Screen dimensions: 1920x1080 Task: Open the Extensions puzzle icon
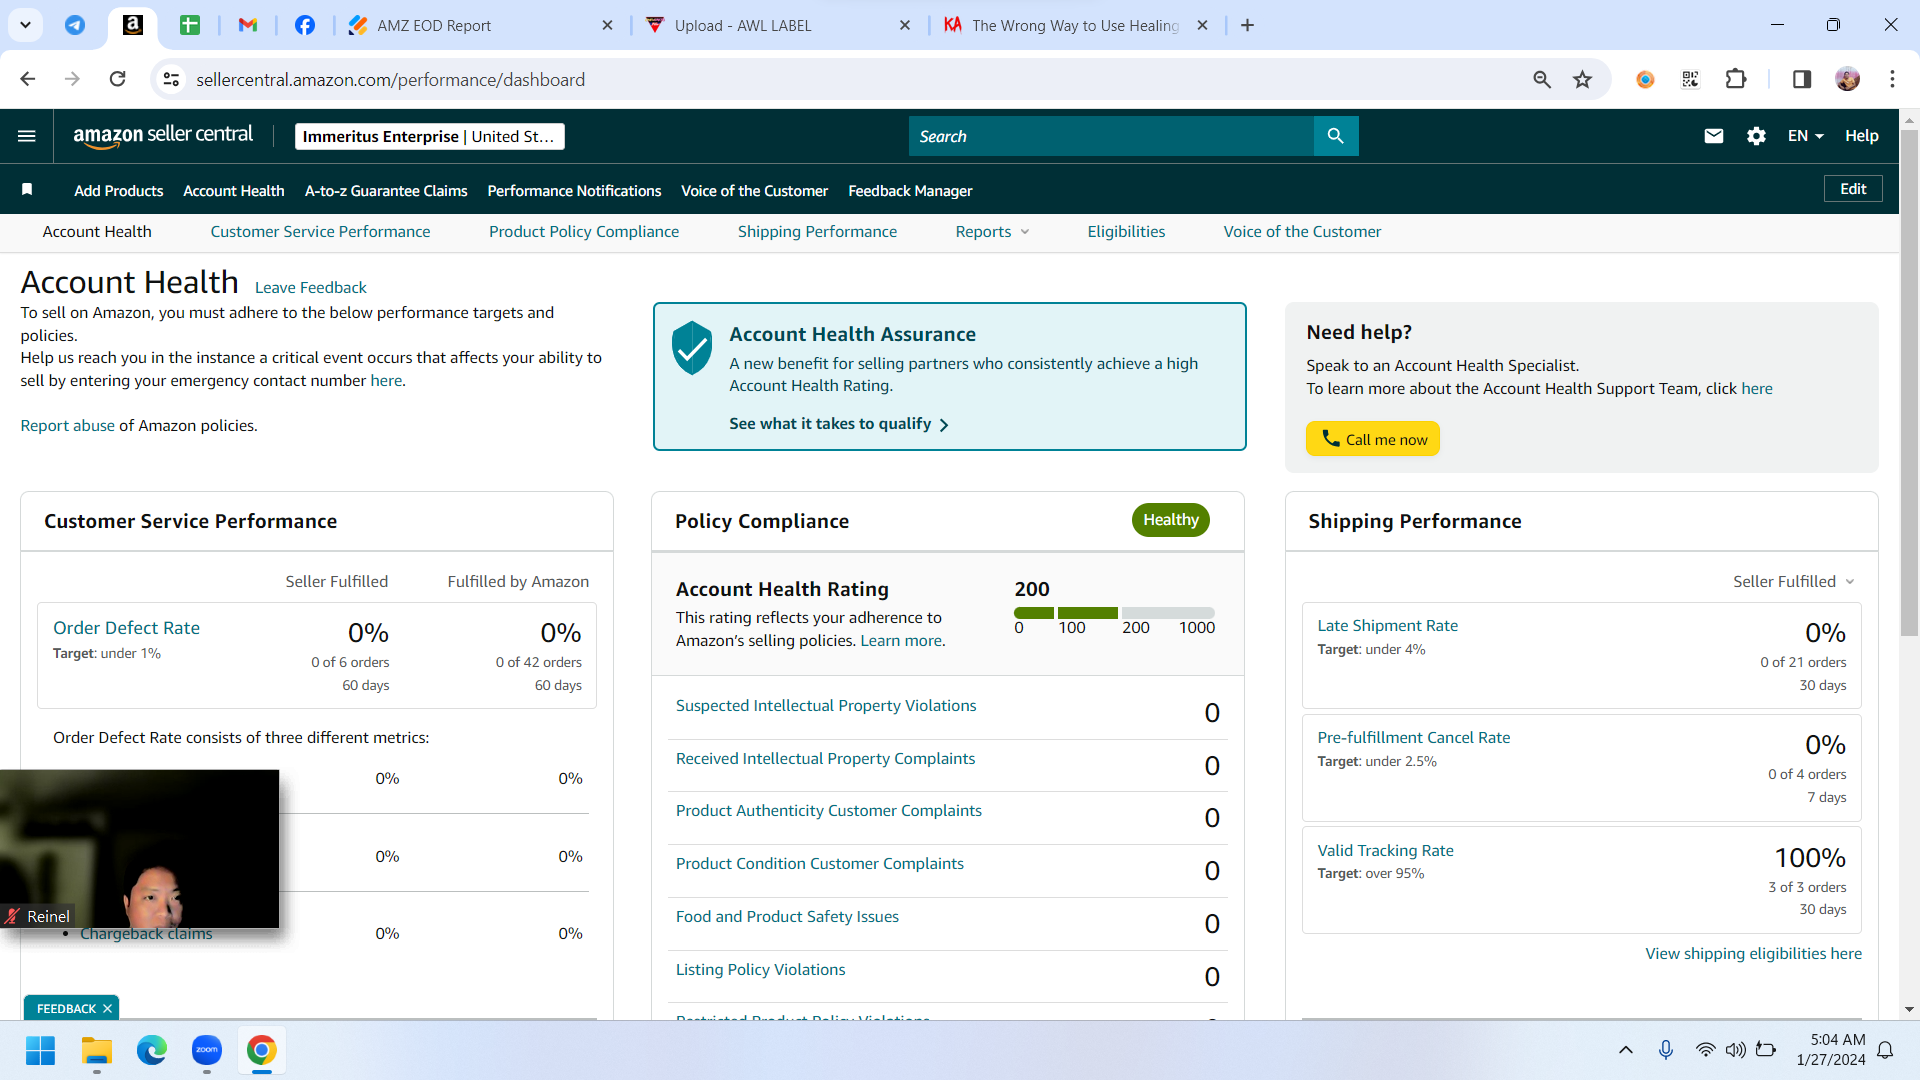click(x=1736, y=79)
